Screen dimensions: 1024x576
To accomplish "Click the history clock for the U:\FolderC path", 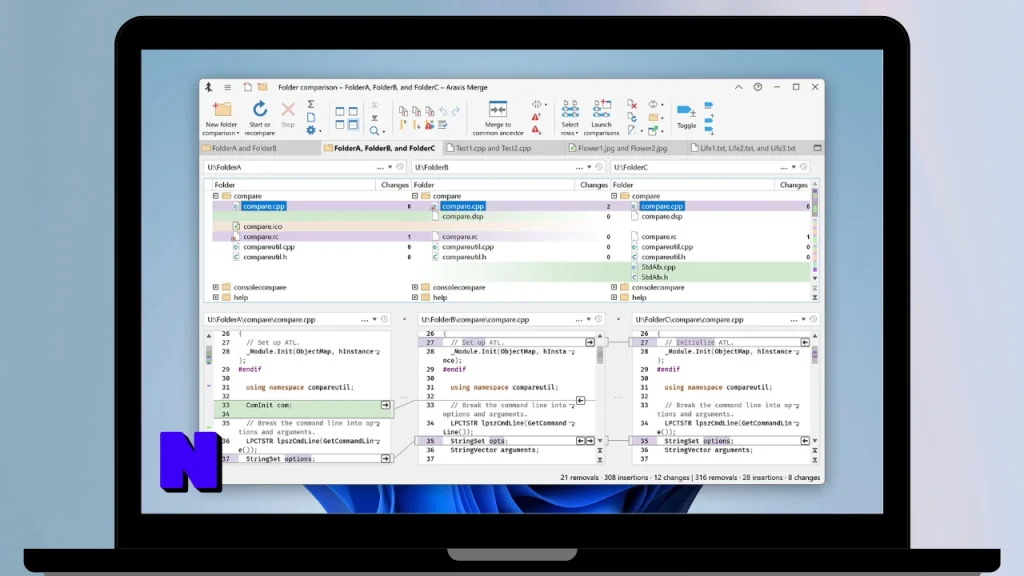I will (803, 167).
